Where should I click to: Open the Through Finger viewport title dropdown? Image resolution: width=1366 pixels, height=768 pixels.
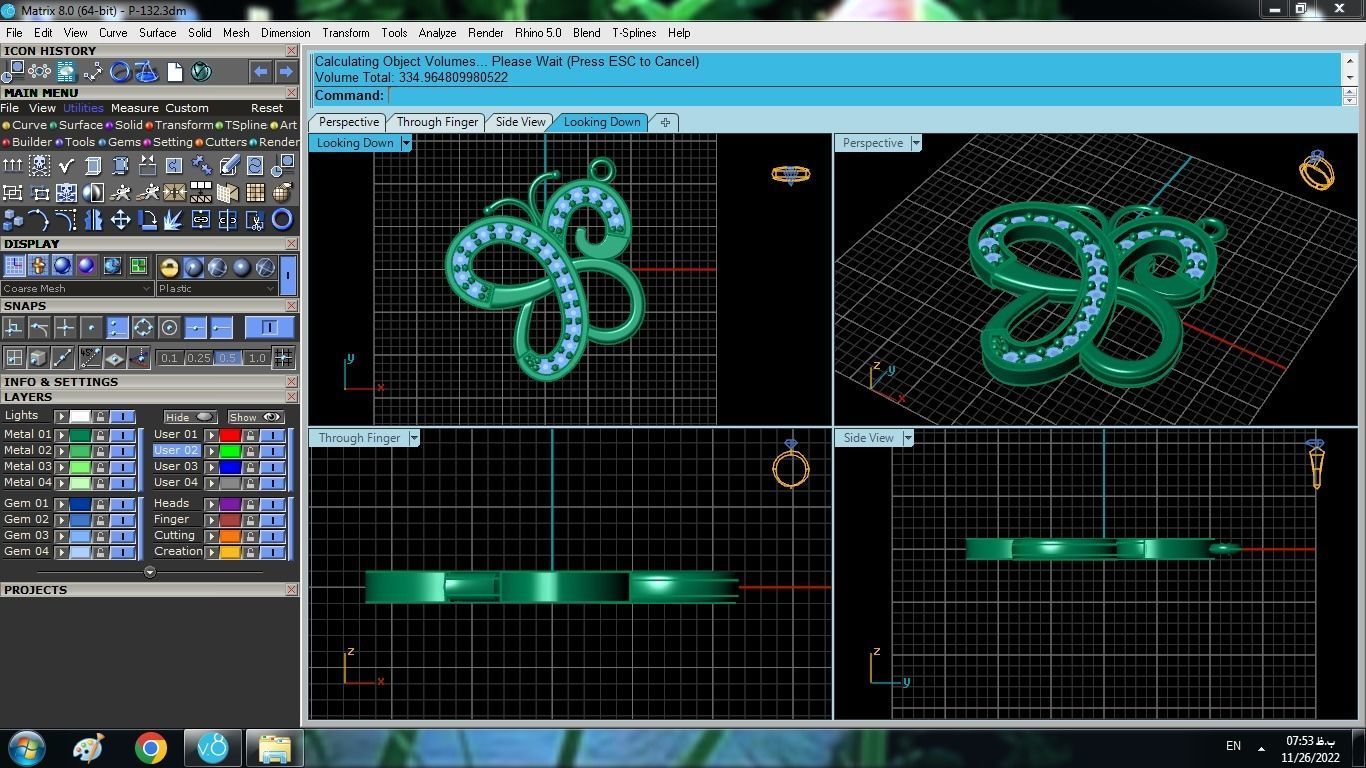413,438
